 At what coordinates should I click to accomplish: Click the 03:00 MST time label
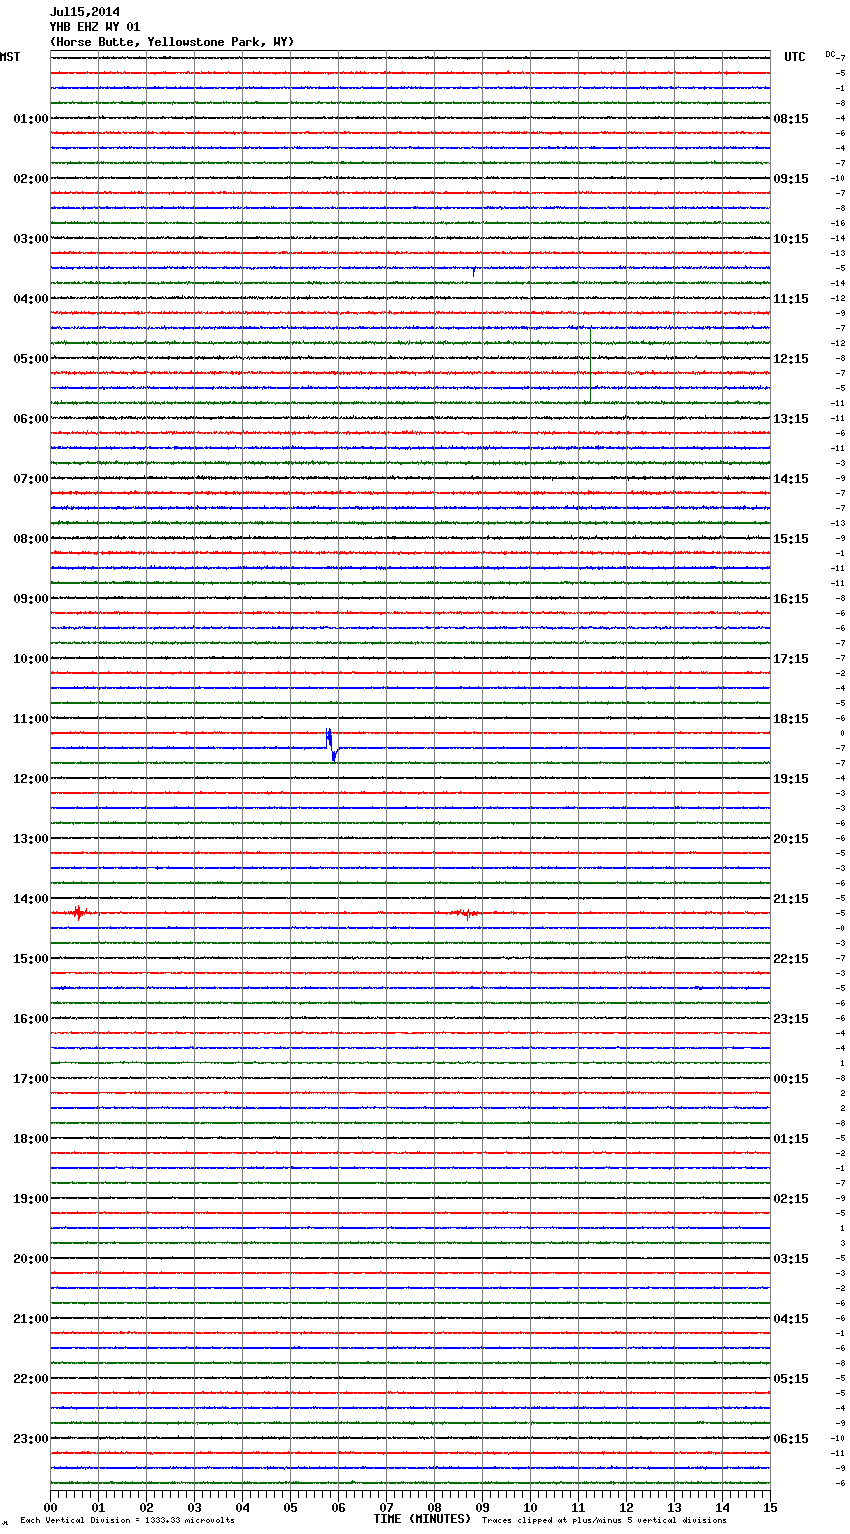pyautogui.click(x=31, y=239)
